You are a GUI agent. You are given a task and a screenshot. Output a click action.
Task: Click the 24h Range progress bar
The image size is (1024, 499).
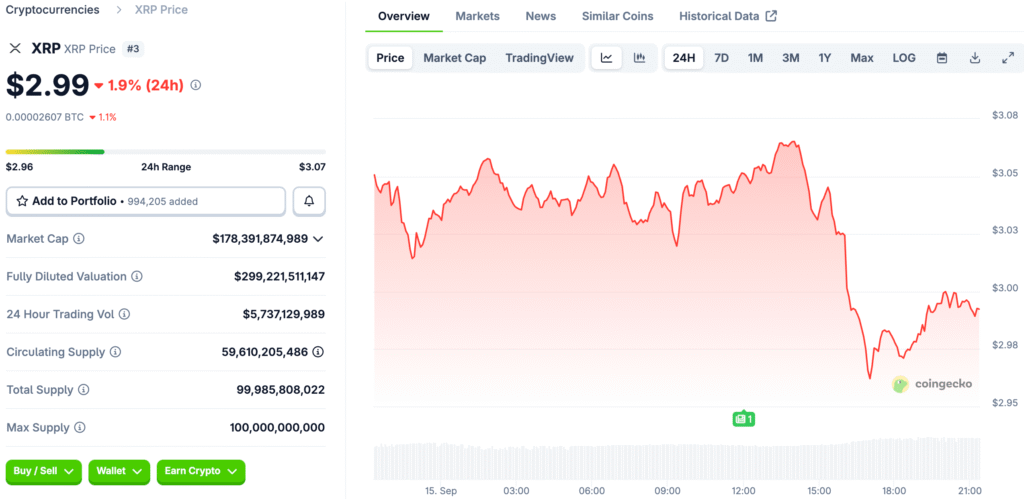(166, 152)
